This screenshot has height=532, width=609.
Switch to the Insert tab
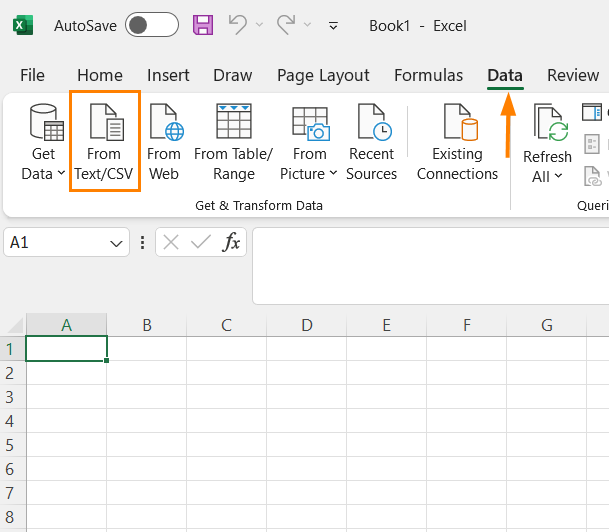point(168,75)
